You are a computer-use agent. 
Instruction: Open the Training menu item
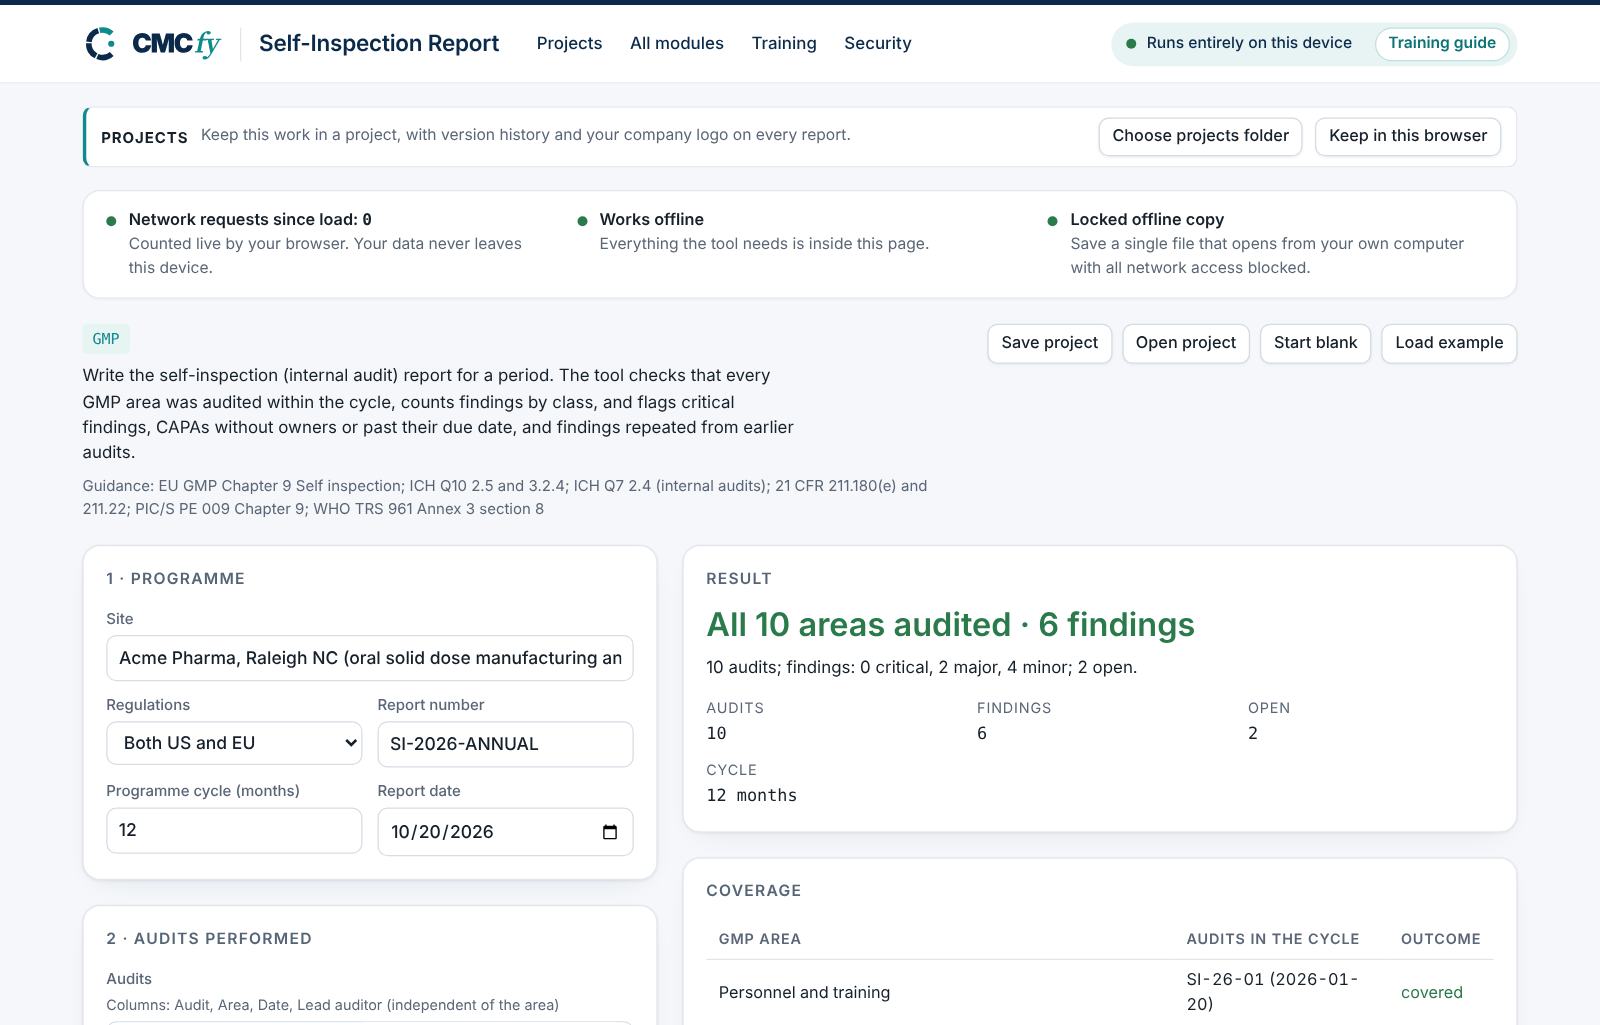point(784,43)
